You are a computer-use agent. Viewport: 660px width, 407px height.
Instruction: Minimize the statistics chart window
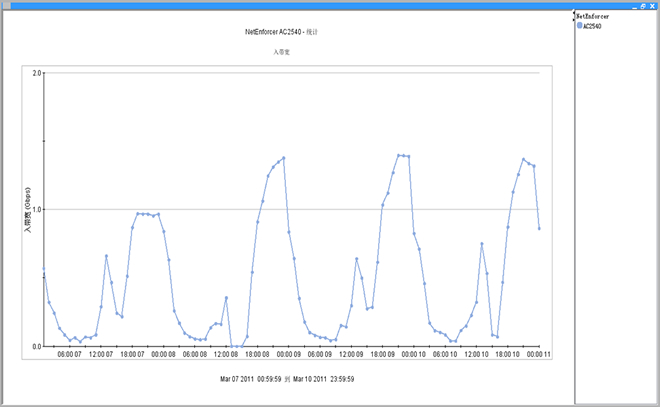[x=634, y=5]
